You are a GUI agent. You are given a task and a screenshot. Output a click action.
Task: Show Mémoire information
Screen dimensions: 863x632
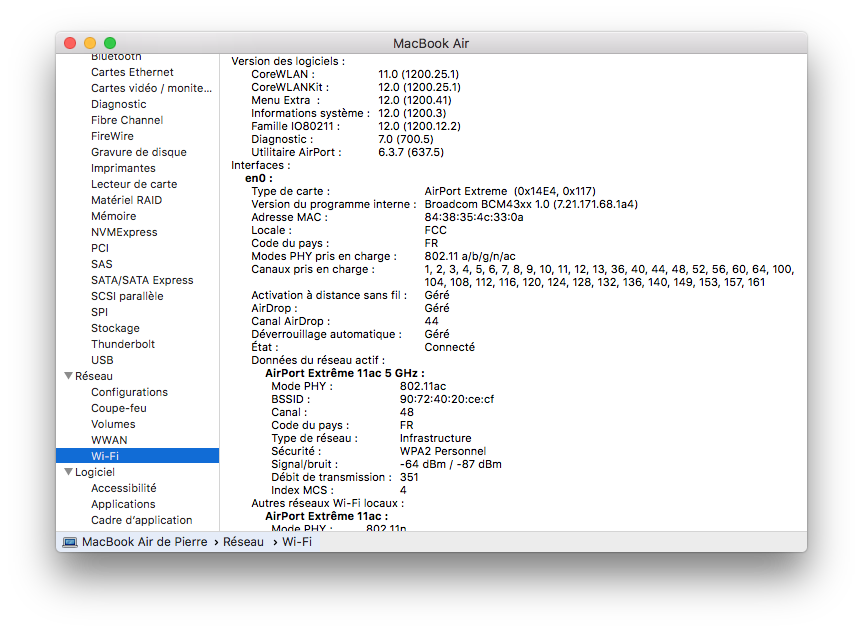(114, 216)
